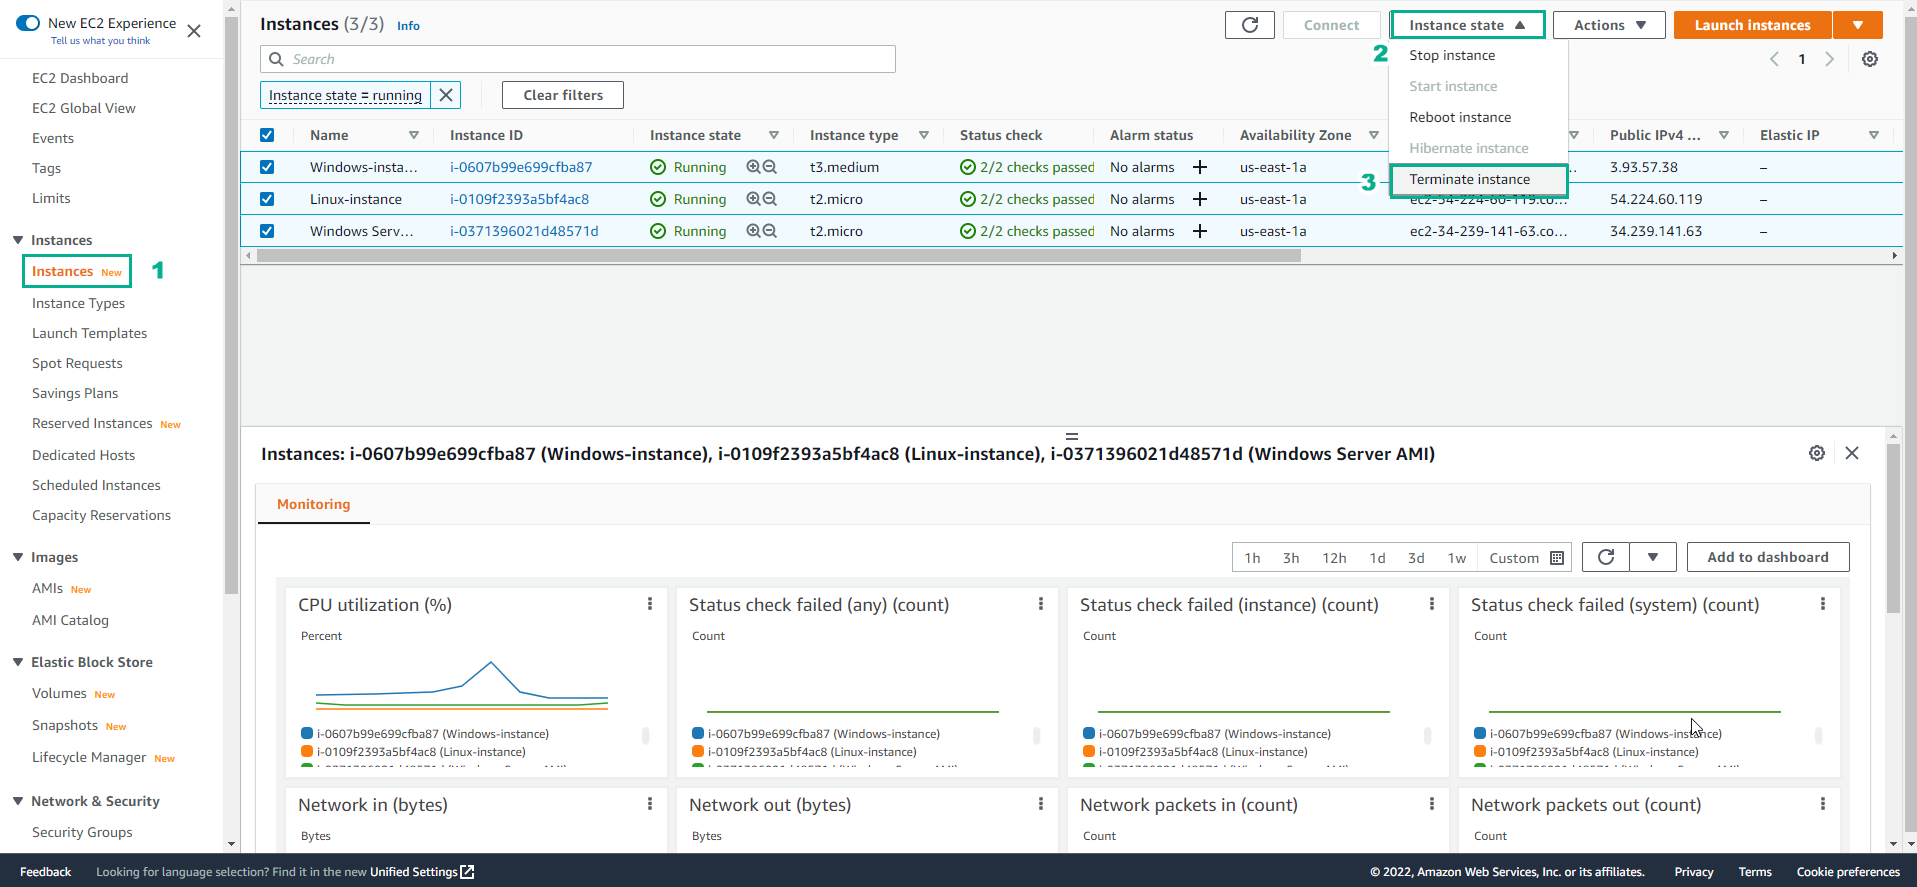Collapse Network & Security section
The image size is (1917, 887).
point(18,801)
